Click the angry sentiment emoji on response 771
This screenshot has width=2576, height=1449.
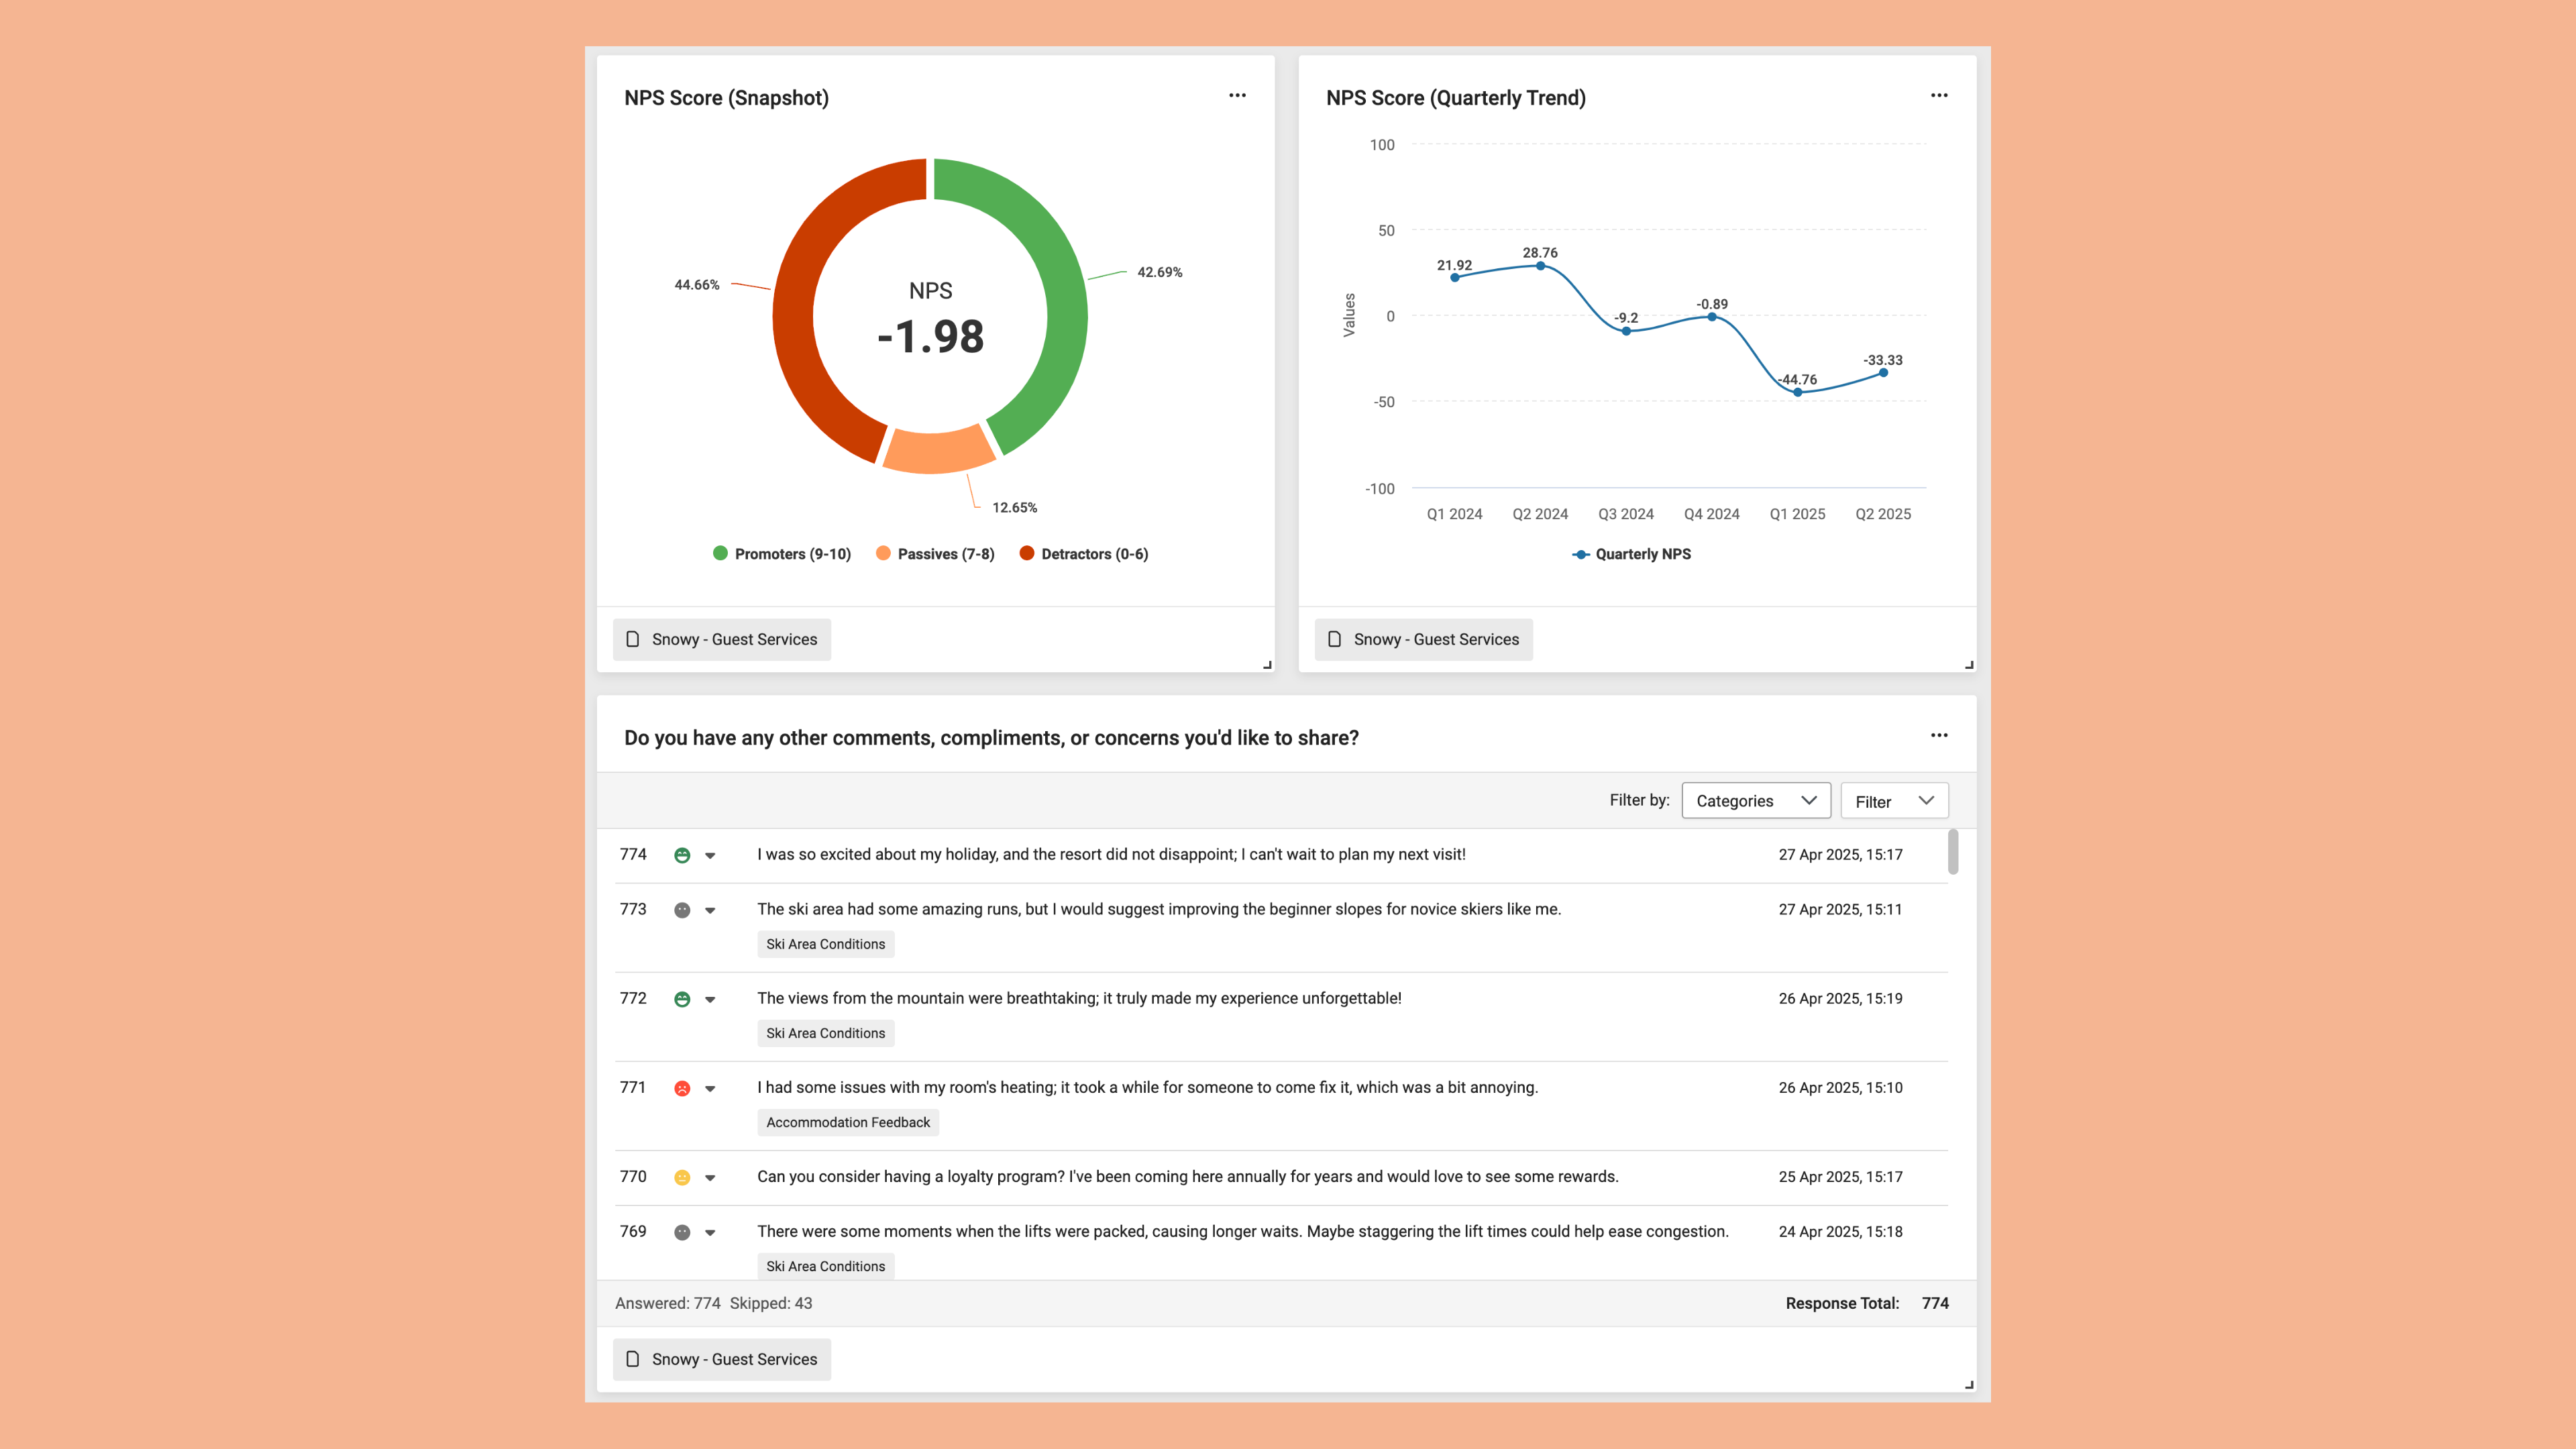[x=683, y=1088]
